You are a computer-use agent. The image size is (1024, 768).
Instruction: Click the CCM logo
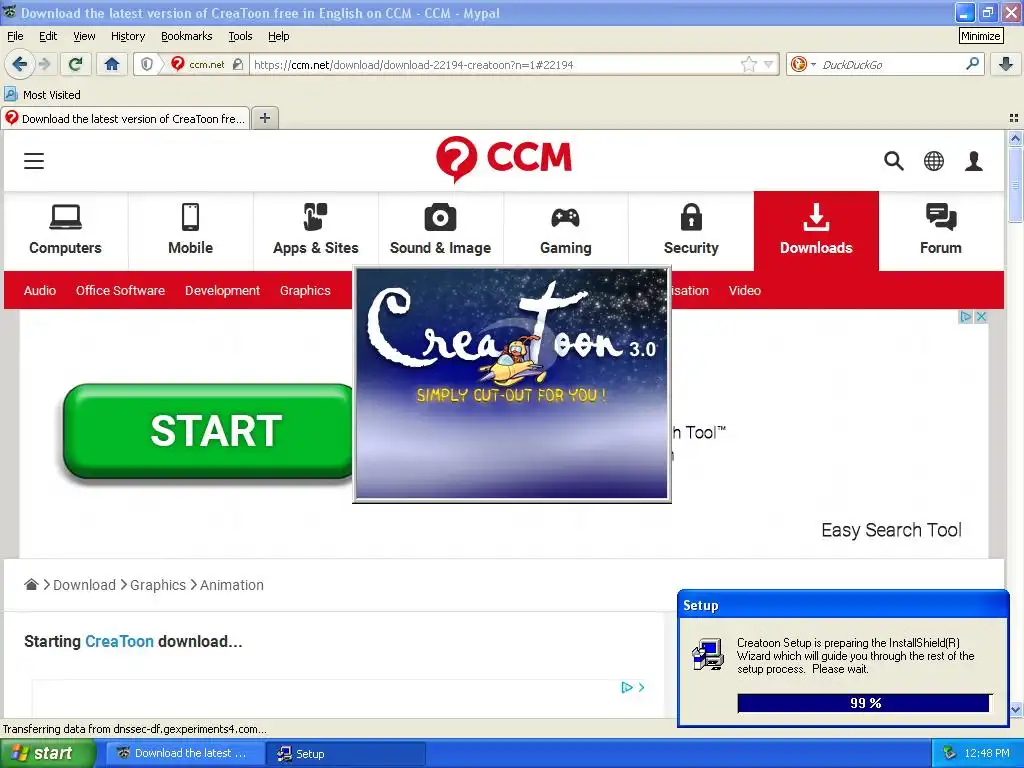[503, 159]
